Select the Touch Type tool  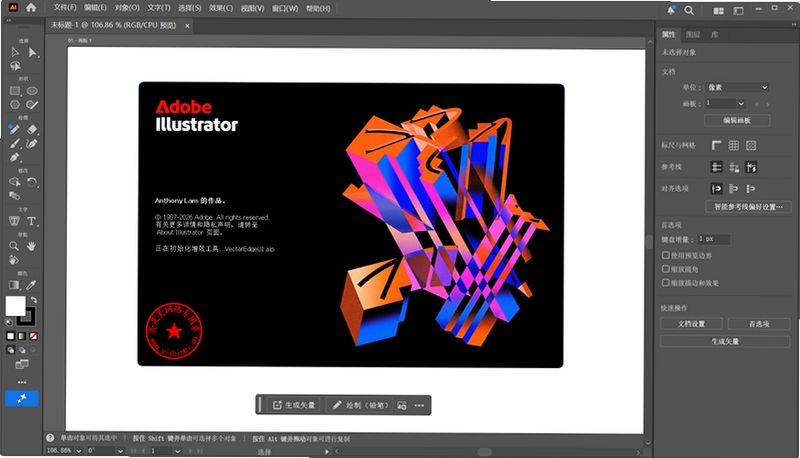(x=14, y=221)
